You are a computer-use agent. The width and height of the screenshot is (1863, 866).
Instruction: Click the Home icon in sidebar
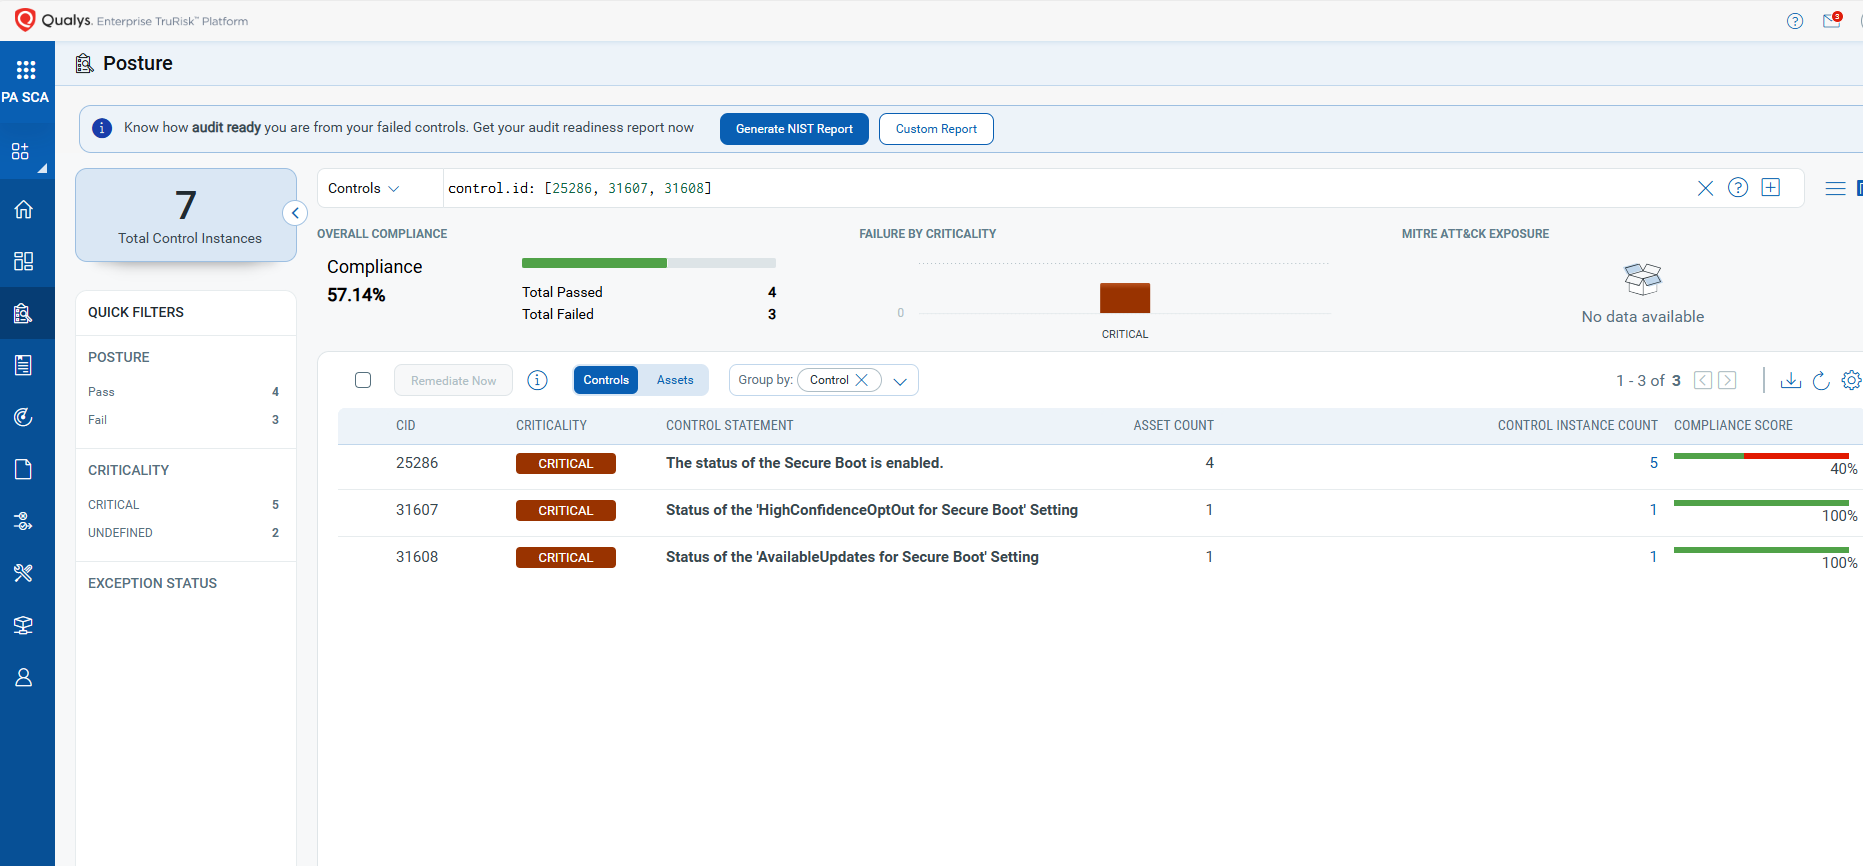pos(24,209)
